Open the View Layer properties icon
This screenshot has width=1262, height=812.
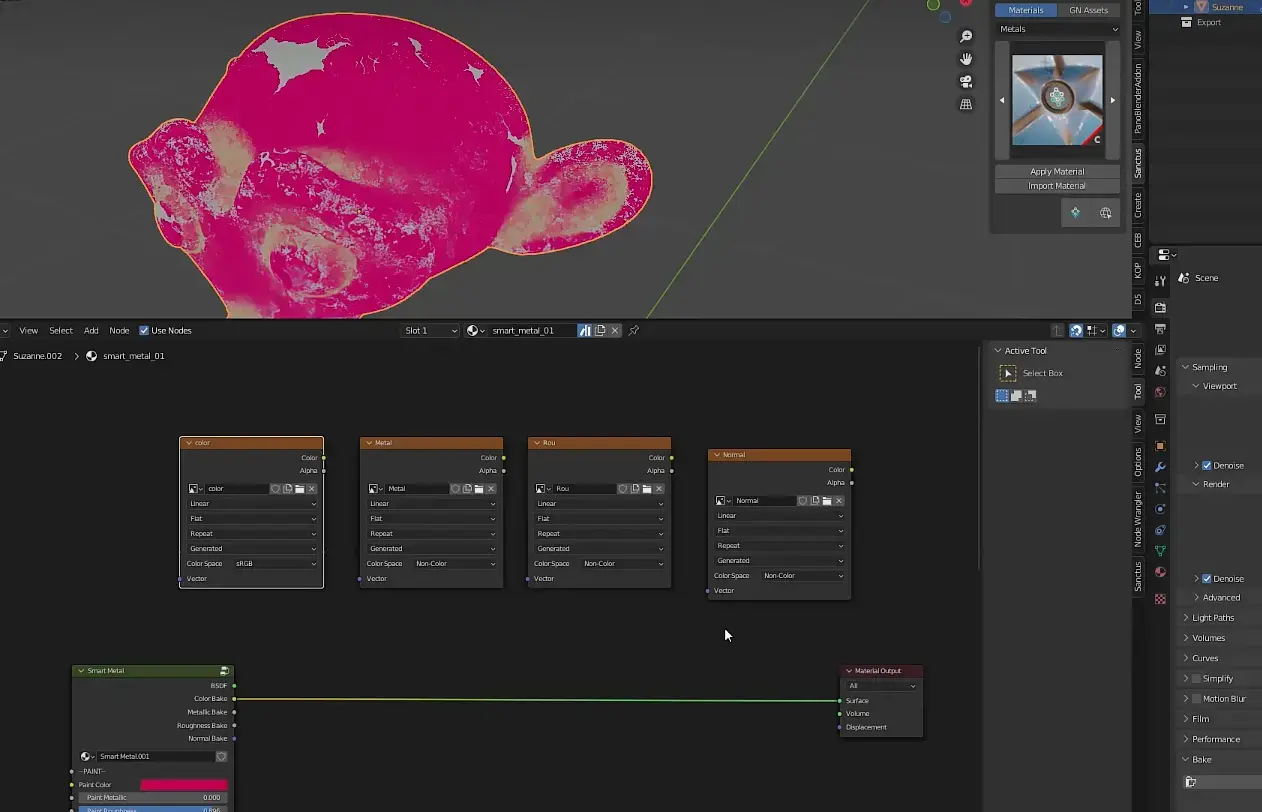point(1160,350)
